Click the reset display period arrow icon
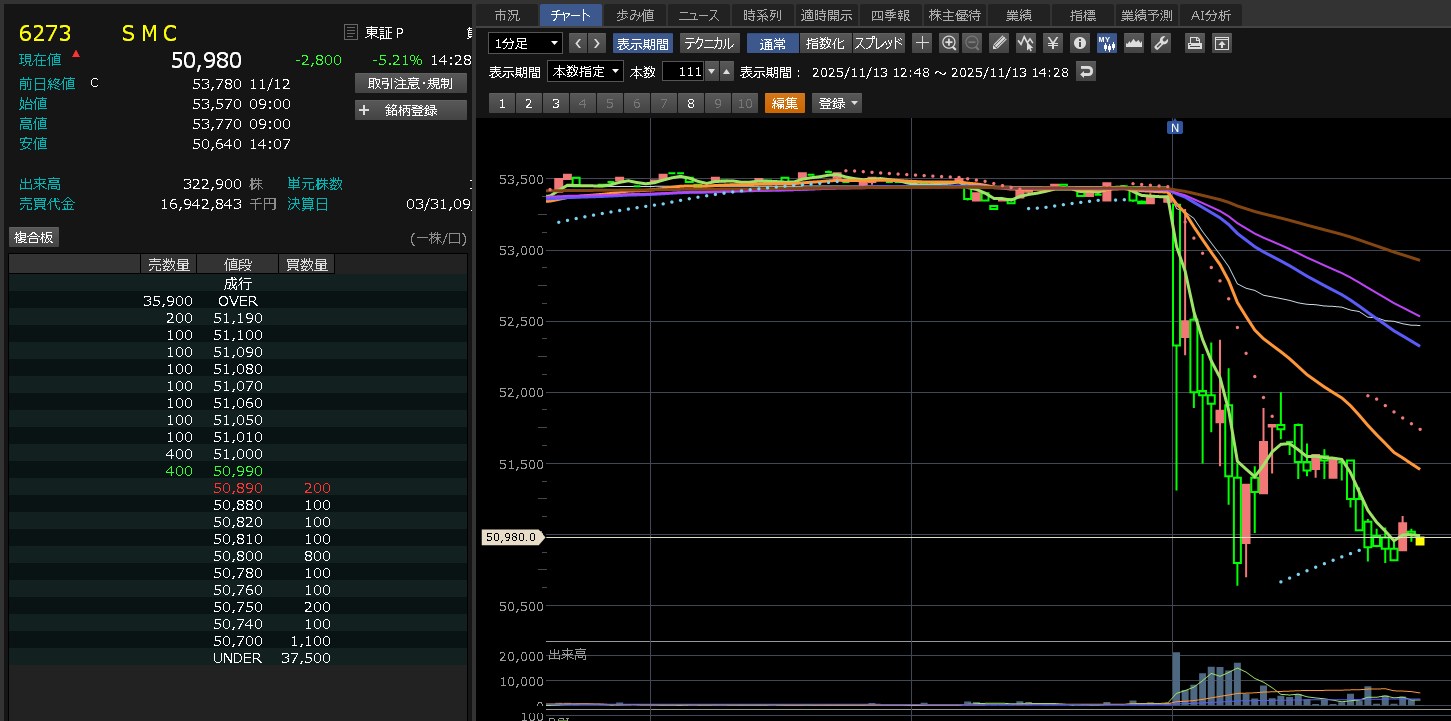This screenshot has height=721, width=1451. point(1086,72)
